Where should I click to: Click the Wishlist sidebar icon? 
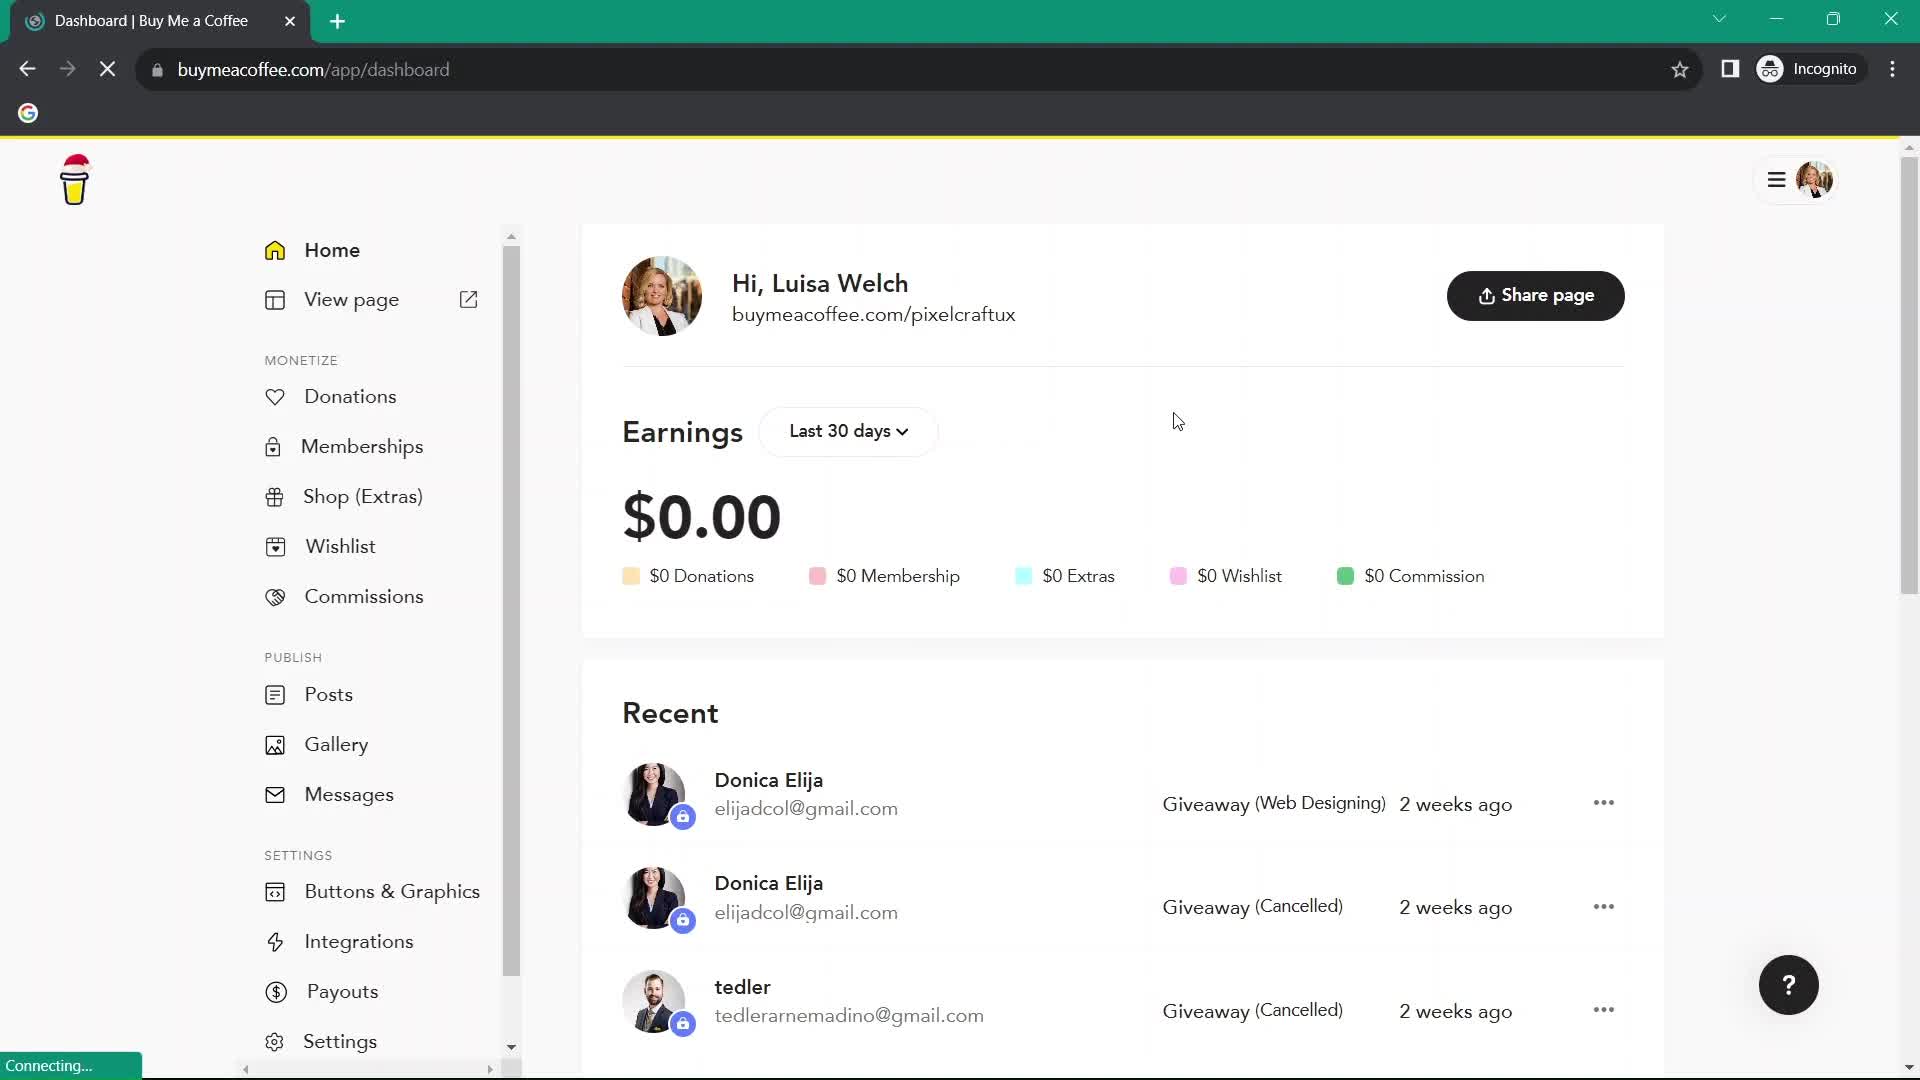tap(274, 546)
